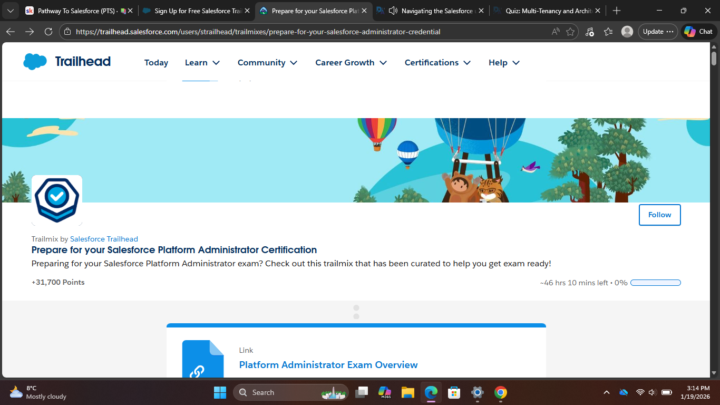Open the Windows Start menu
The width and height of the screenshot is (720, 405).
[220, 393]
